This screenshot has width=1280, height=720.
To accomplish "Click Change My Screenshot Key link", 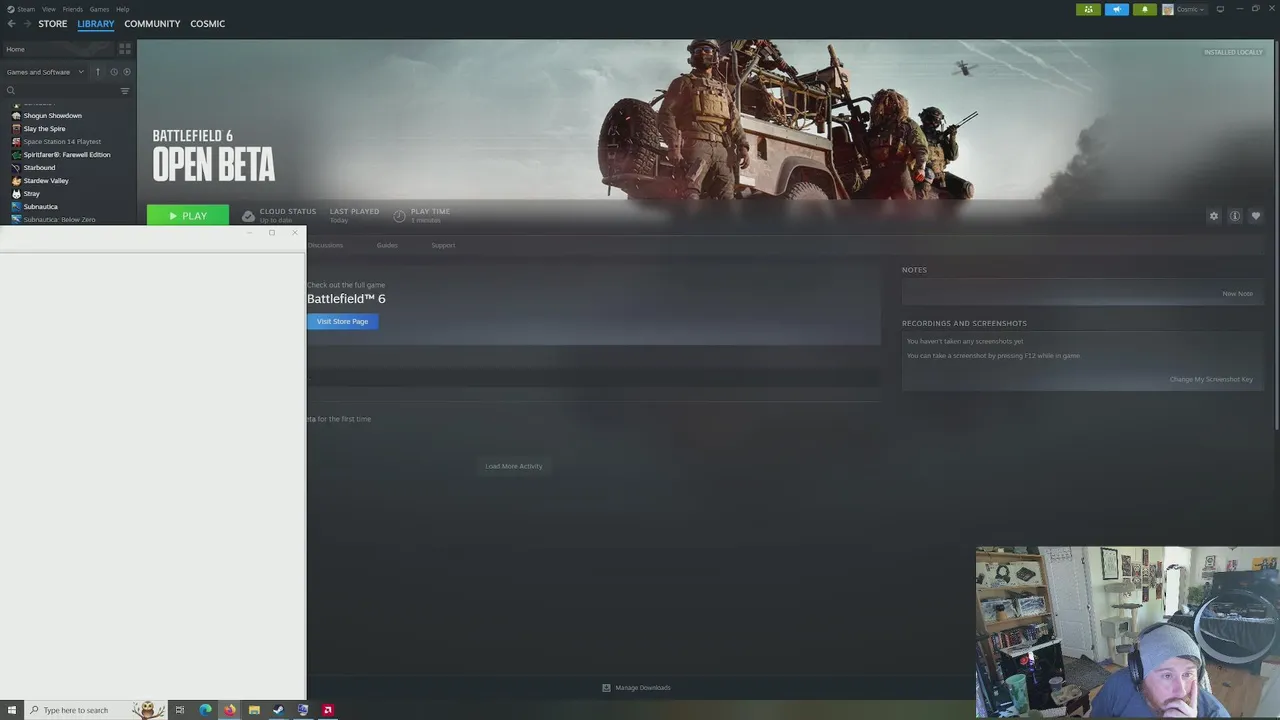I will click(1211, 379).
